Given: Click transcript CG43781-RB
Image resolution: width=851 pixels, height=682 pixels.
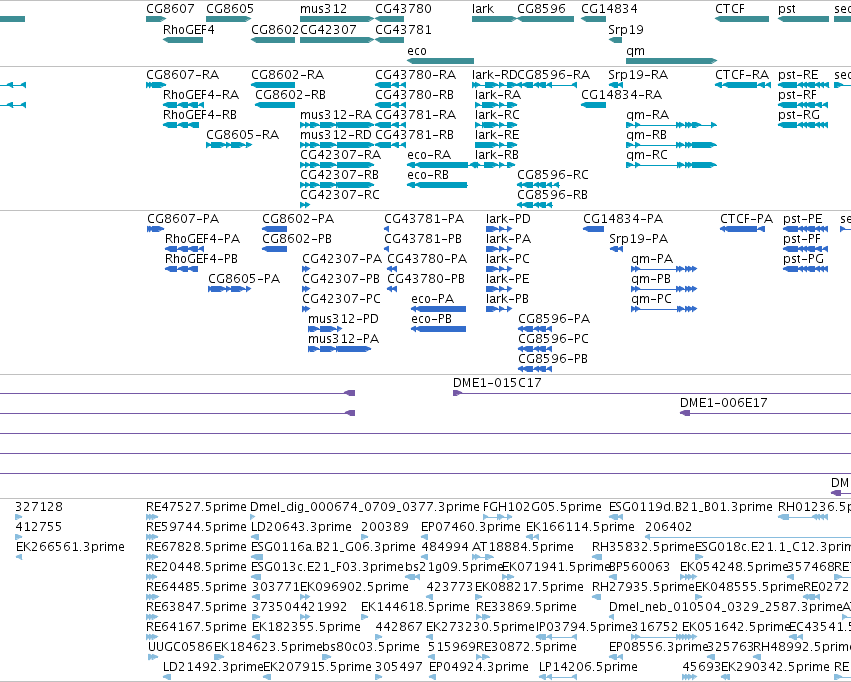Looking at the screenshot, I should (415, 135).
